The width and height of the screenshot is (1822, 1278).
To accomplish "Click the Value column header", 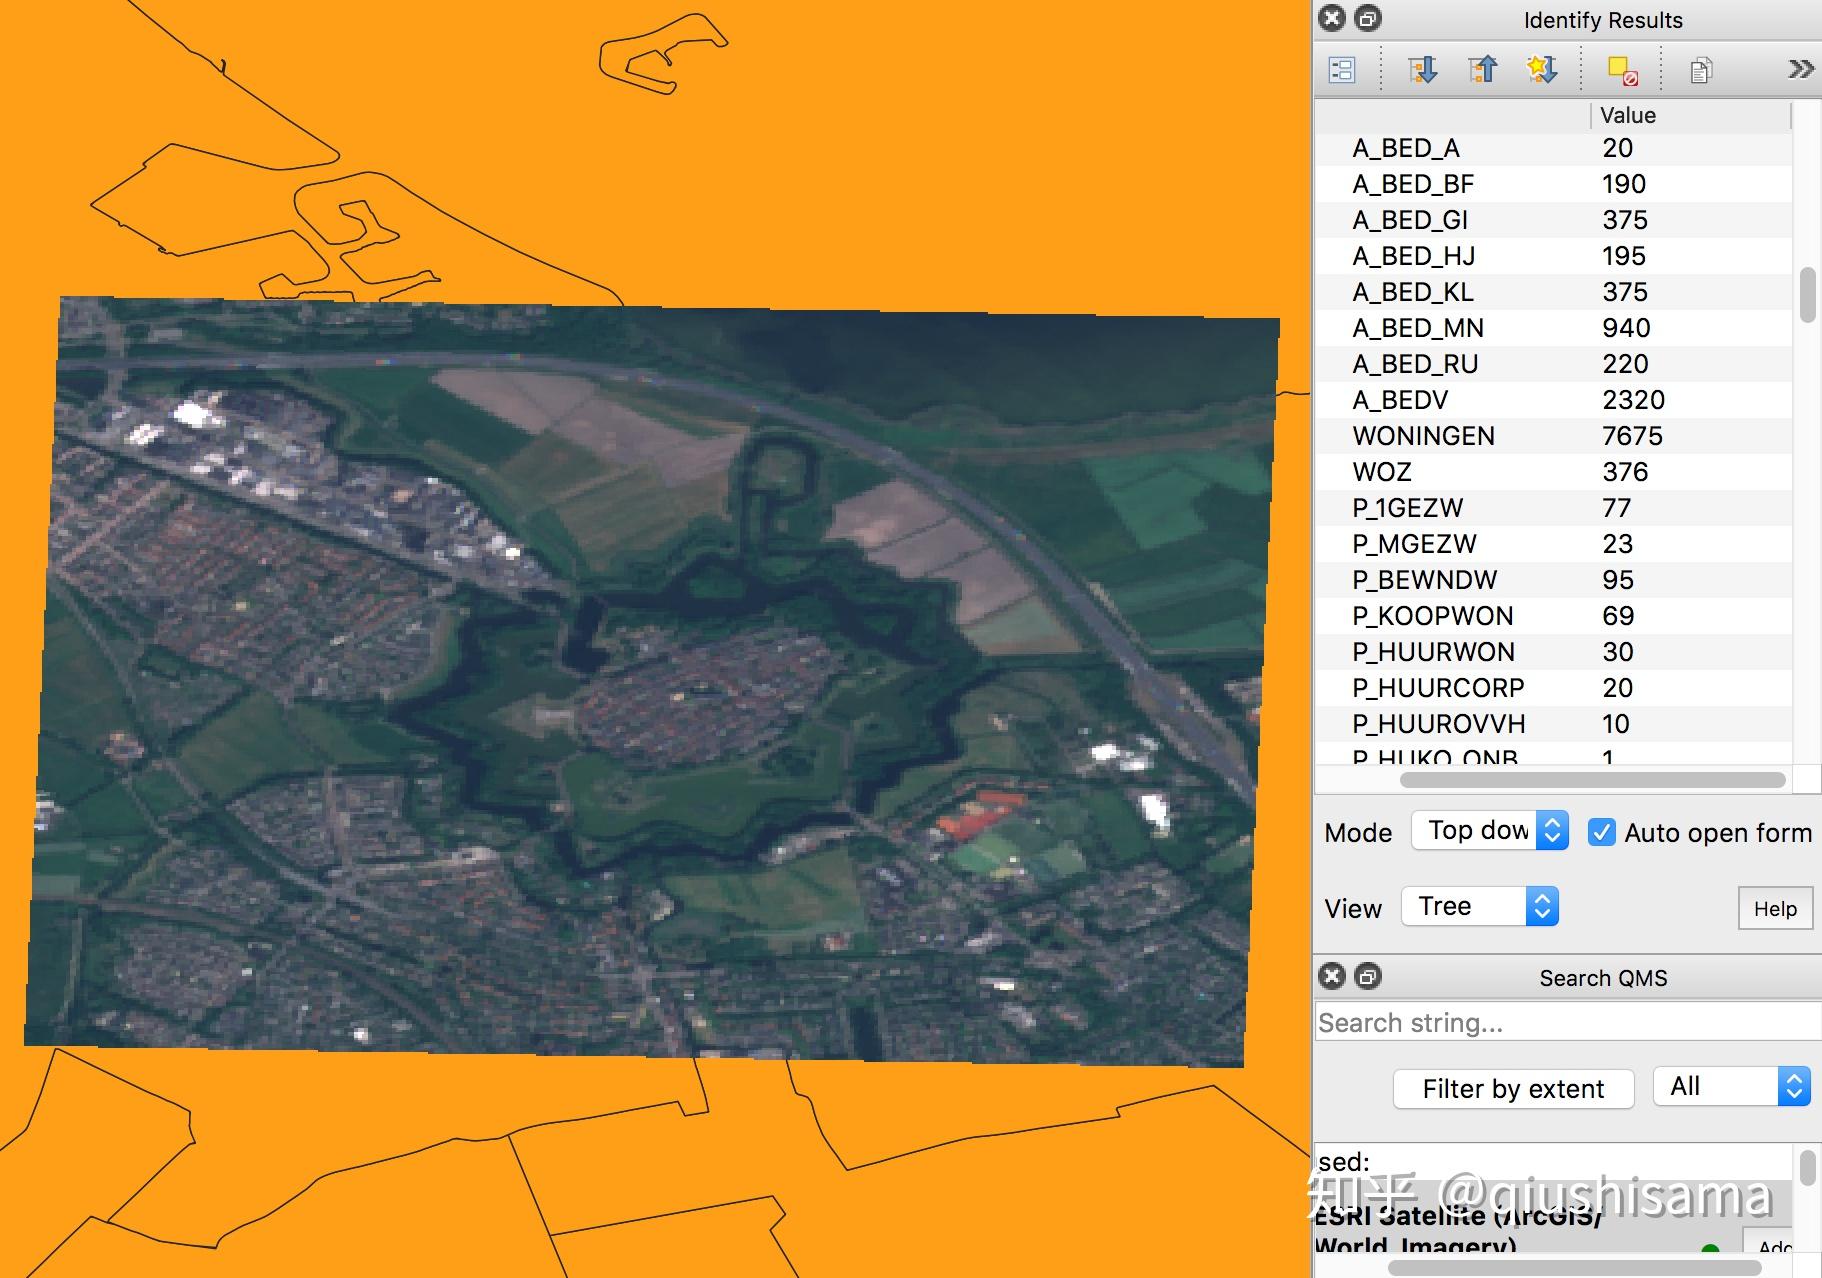I will coord(1690,115).
